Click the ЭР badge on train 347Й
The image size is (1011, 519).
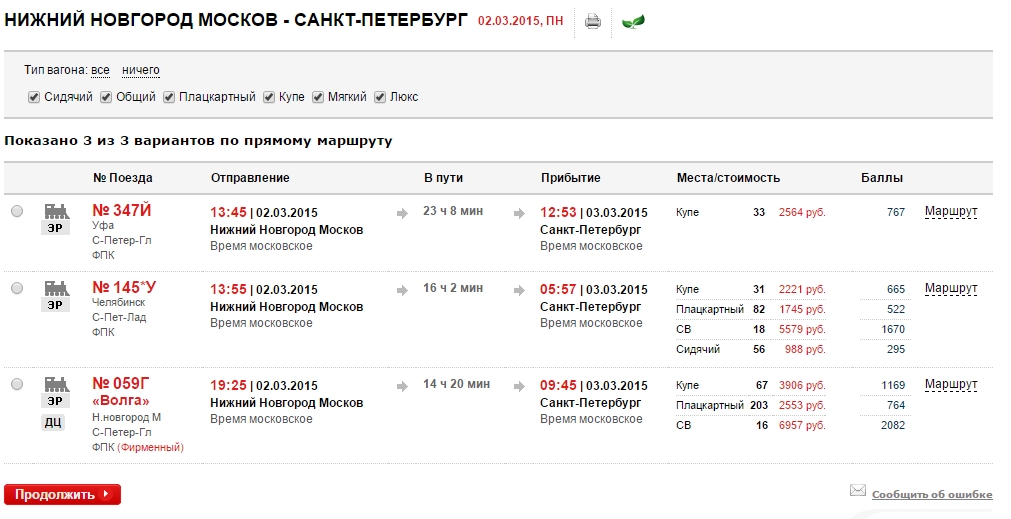(x=55, y=228)
